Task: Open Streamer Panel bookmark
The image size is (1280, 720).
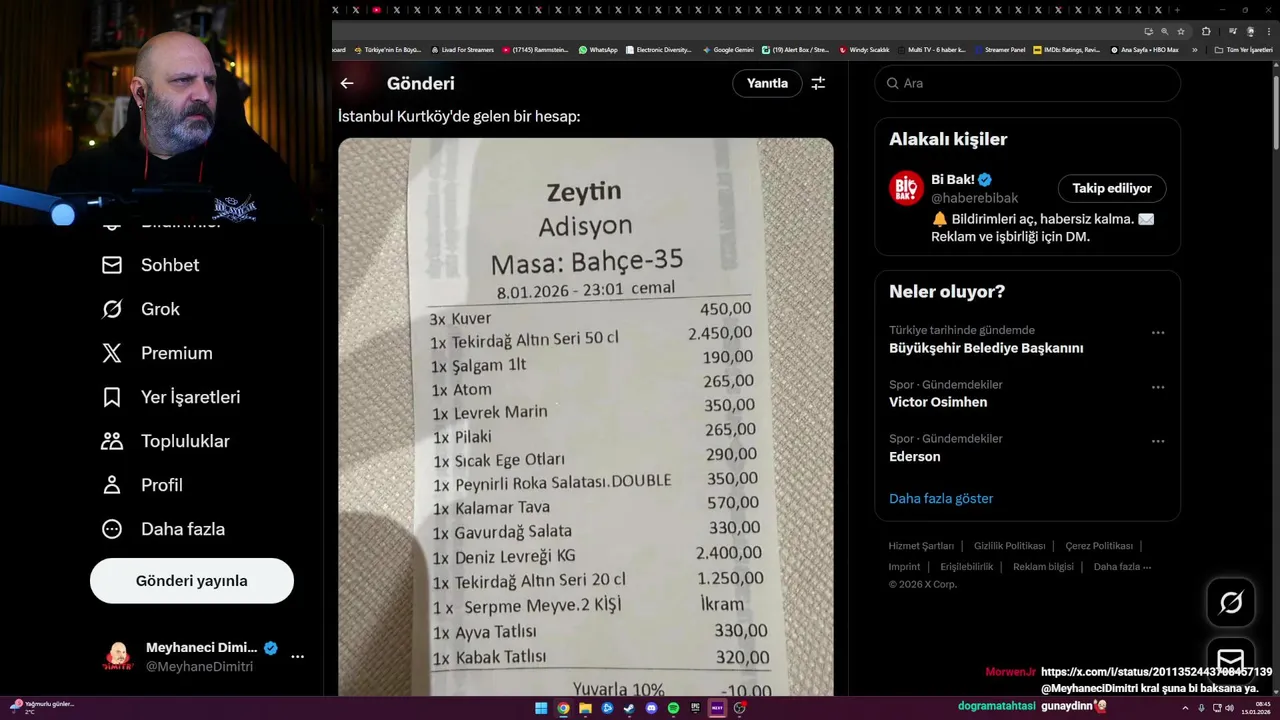Action: 1000,49
